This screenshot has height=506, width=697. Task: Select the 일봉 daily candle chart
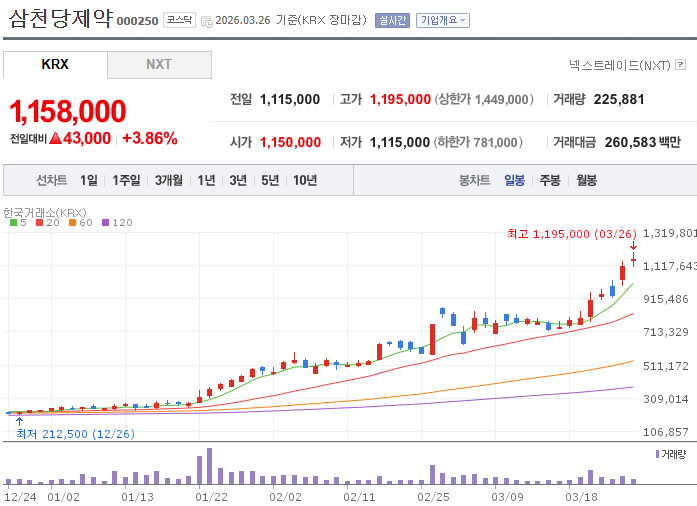tap(514, 180)
